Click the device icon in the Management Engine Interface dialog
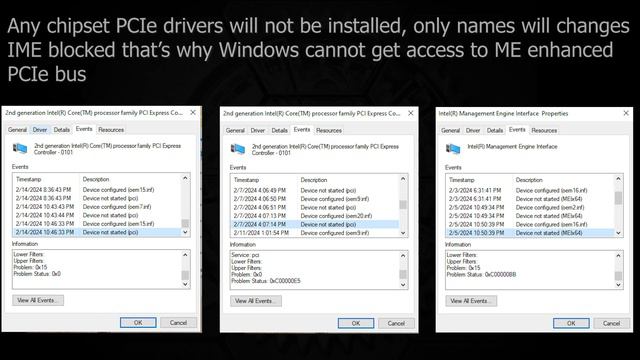 click(453, 149)
